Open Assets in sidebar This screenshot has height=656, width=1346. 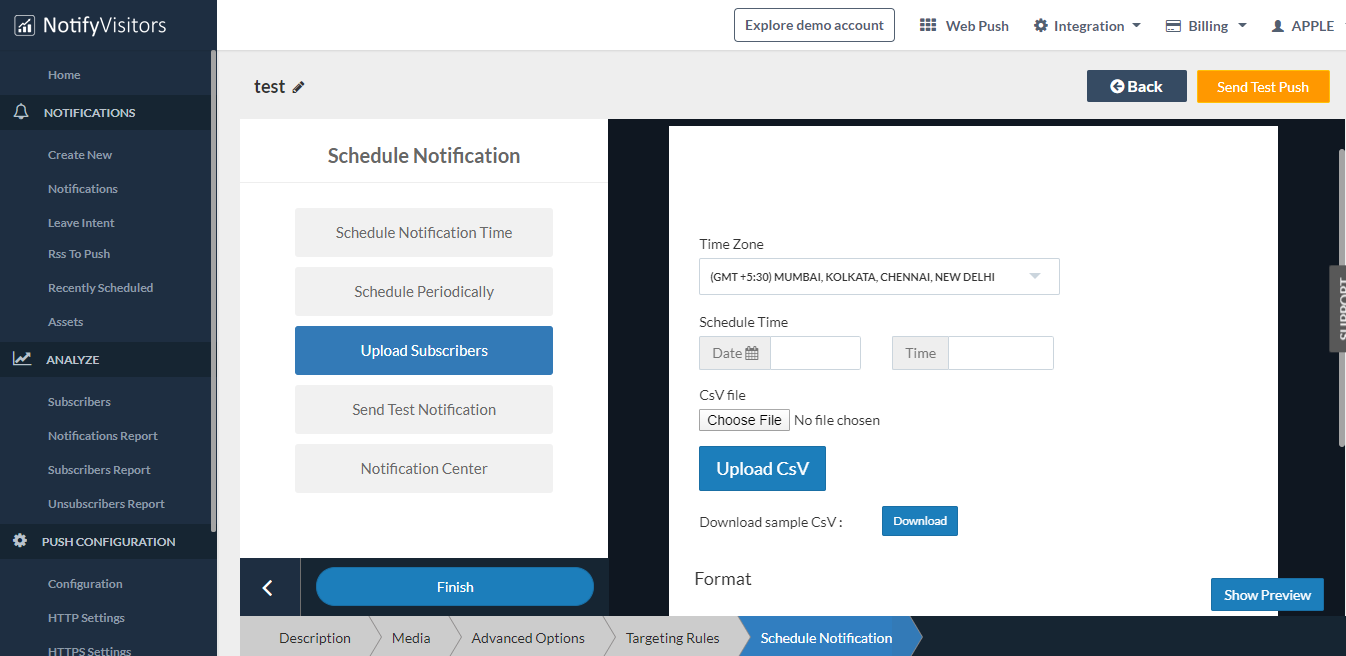[66, 322]
